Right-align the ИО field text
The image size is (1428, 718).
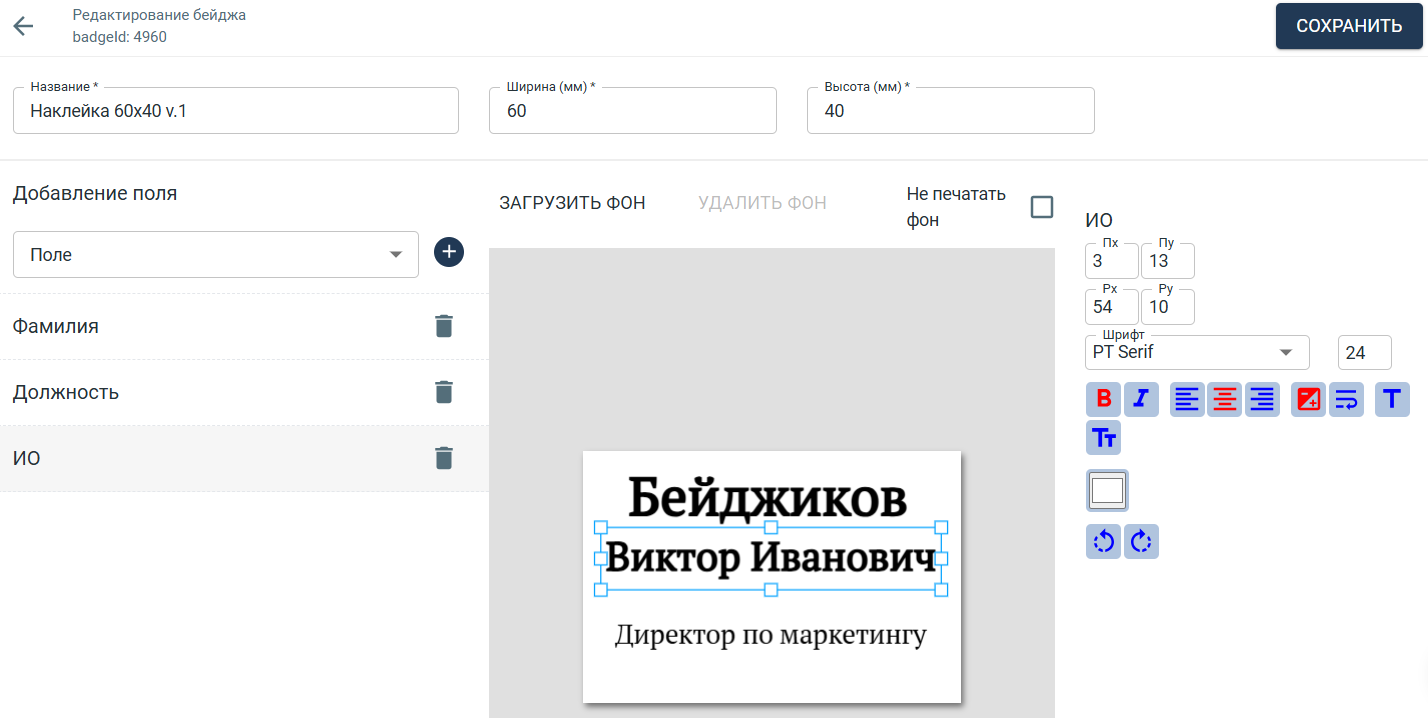pos(1262,399)
